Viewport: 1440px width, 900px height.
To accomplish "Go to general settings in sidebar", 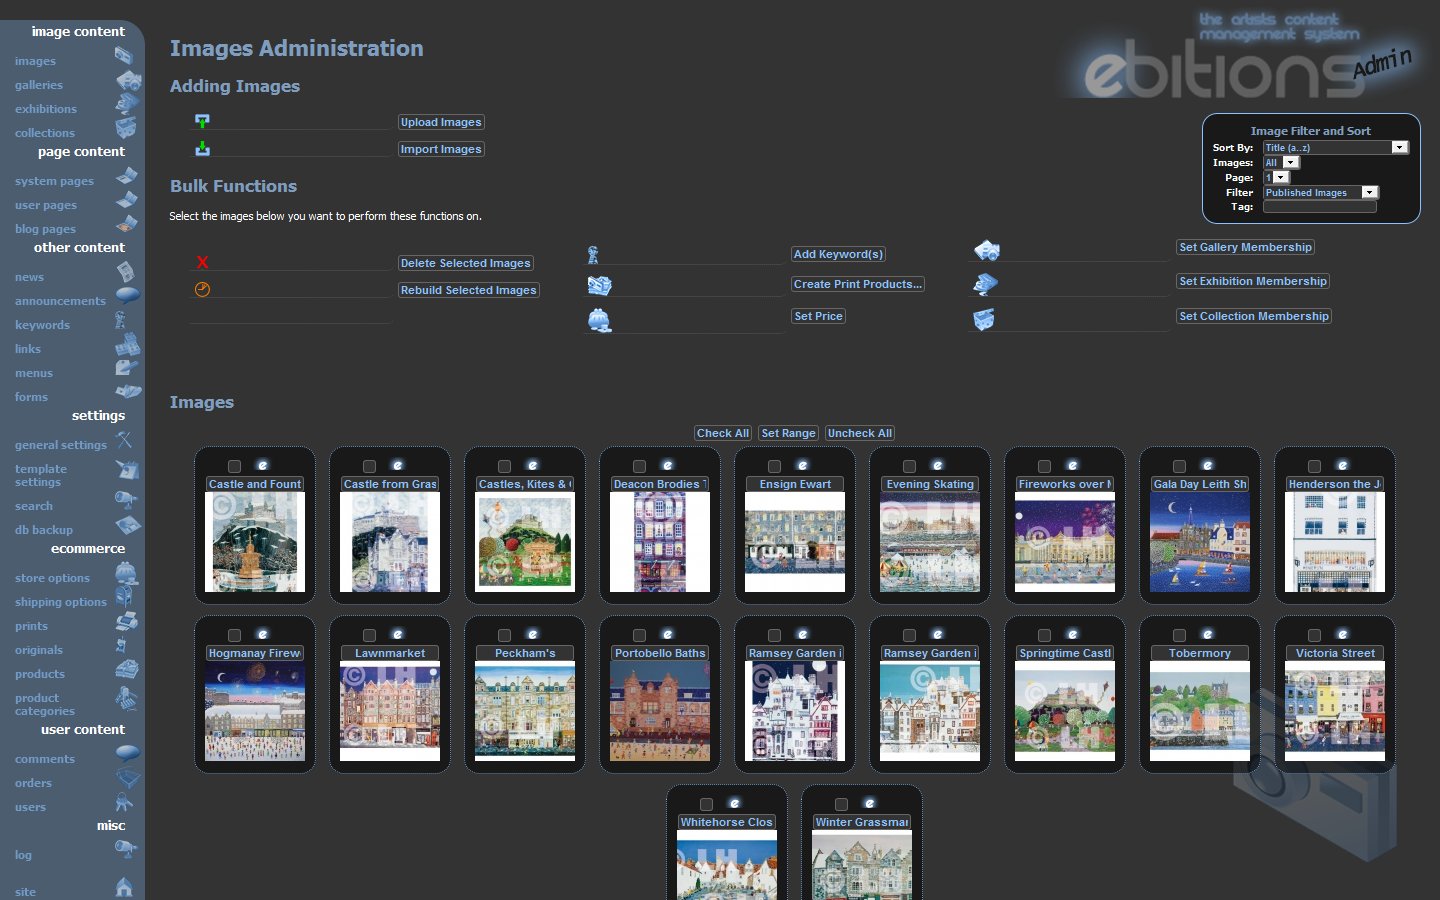I will pos(60,445).
